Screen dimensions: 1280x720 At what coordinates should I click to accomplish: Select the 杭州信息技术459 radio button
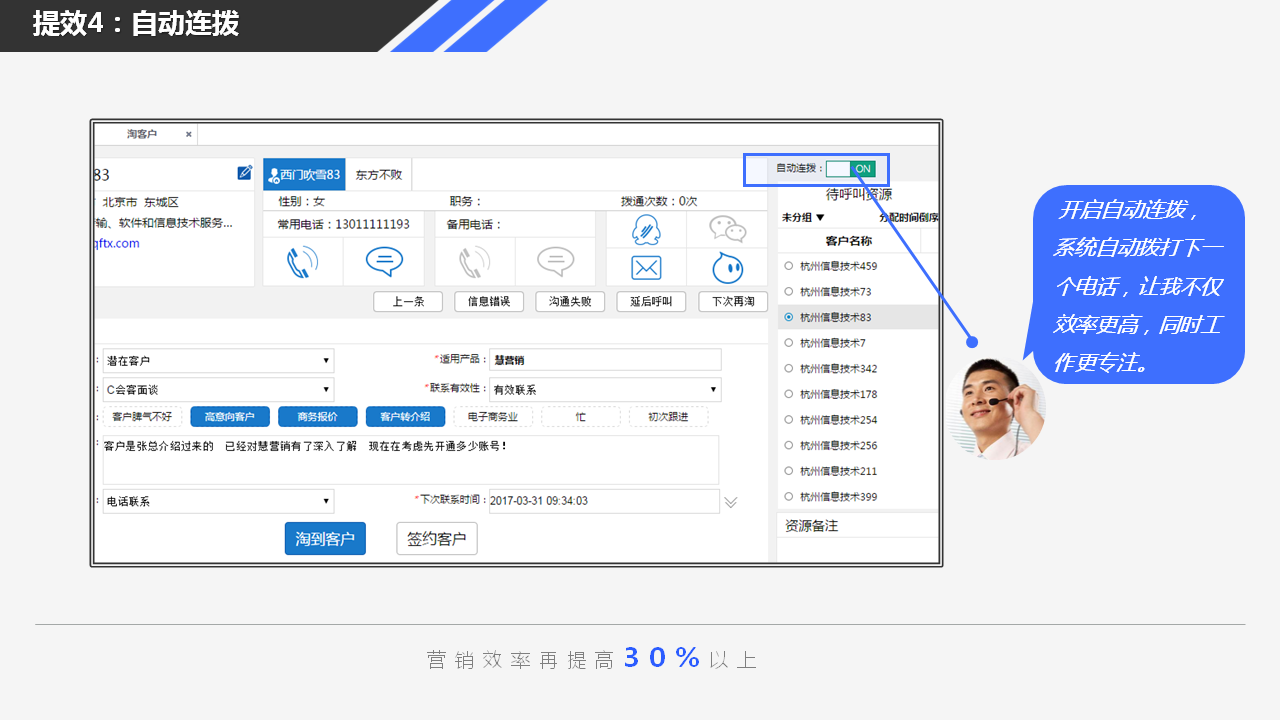tap(789, 266)
